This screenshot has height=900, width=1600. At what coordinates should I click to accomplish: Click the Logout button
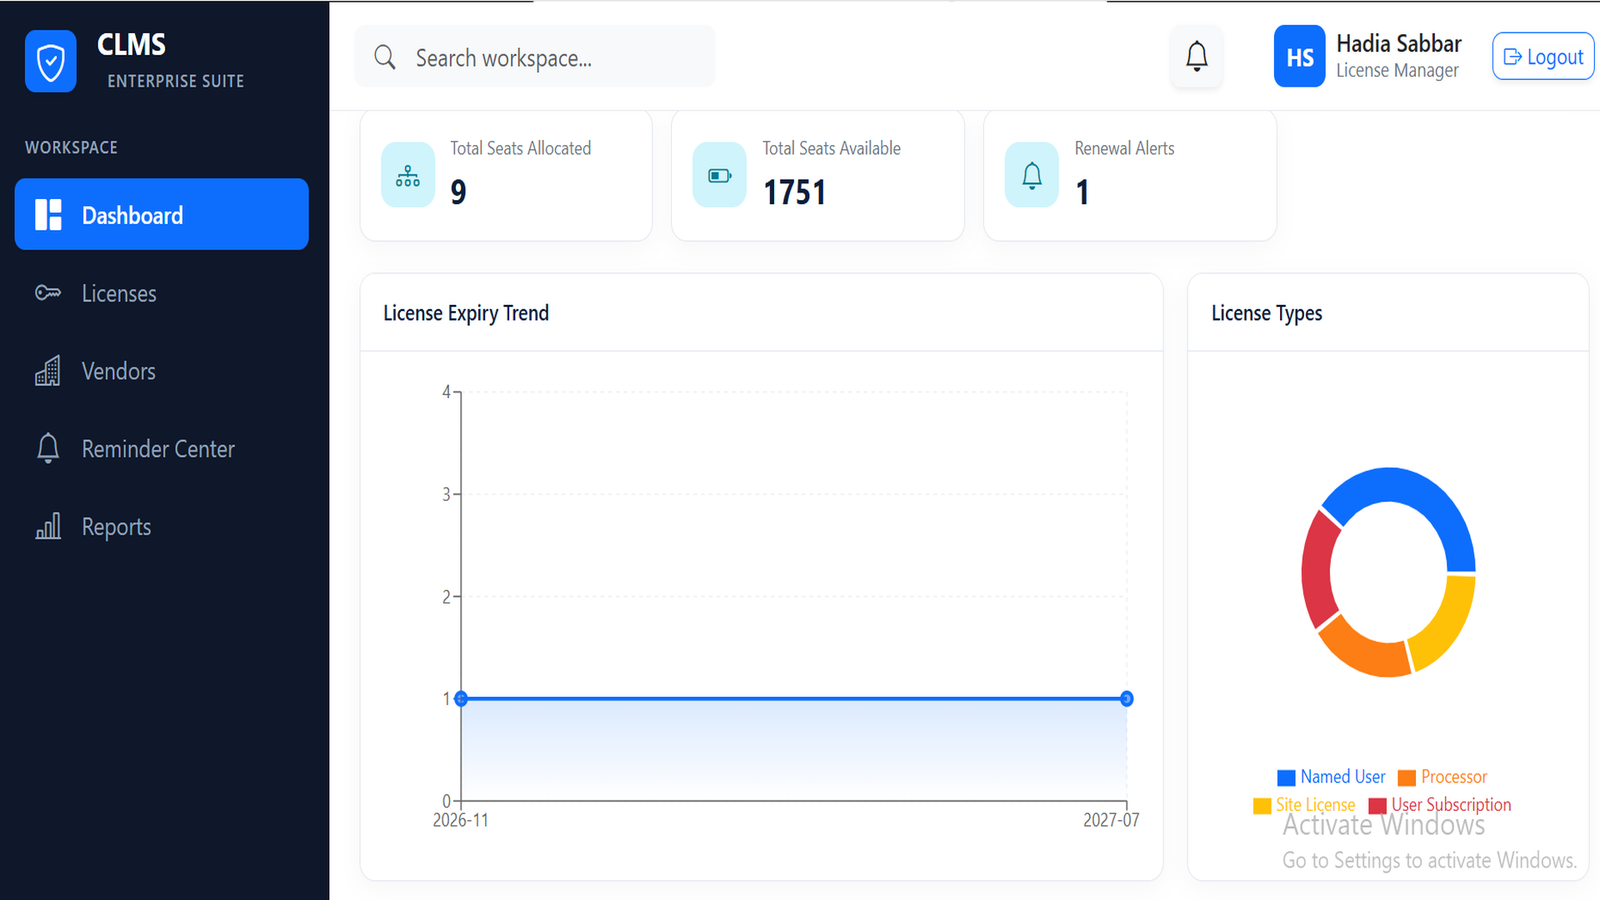point(1543,57)
